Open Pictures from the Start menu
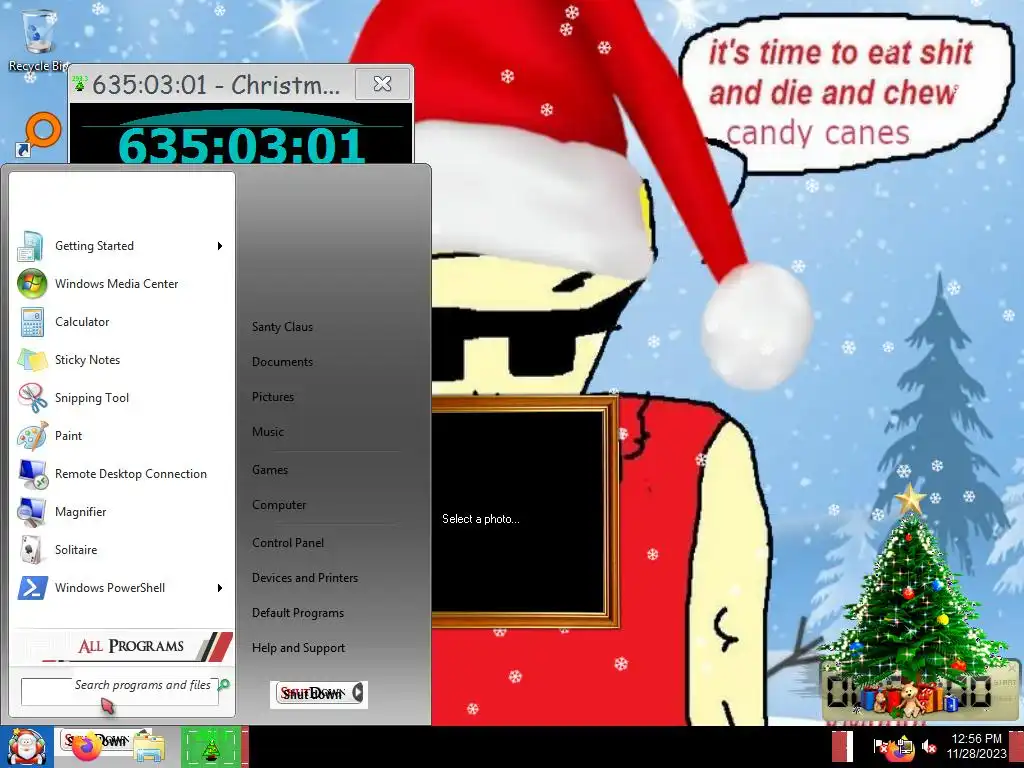The image size is (1024, 768). point(273,396)
